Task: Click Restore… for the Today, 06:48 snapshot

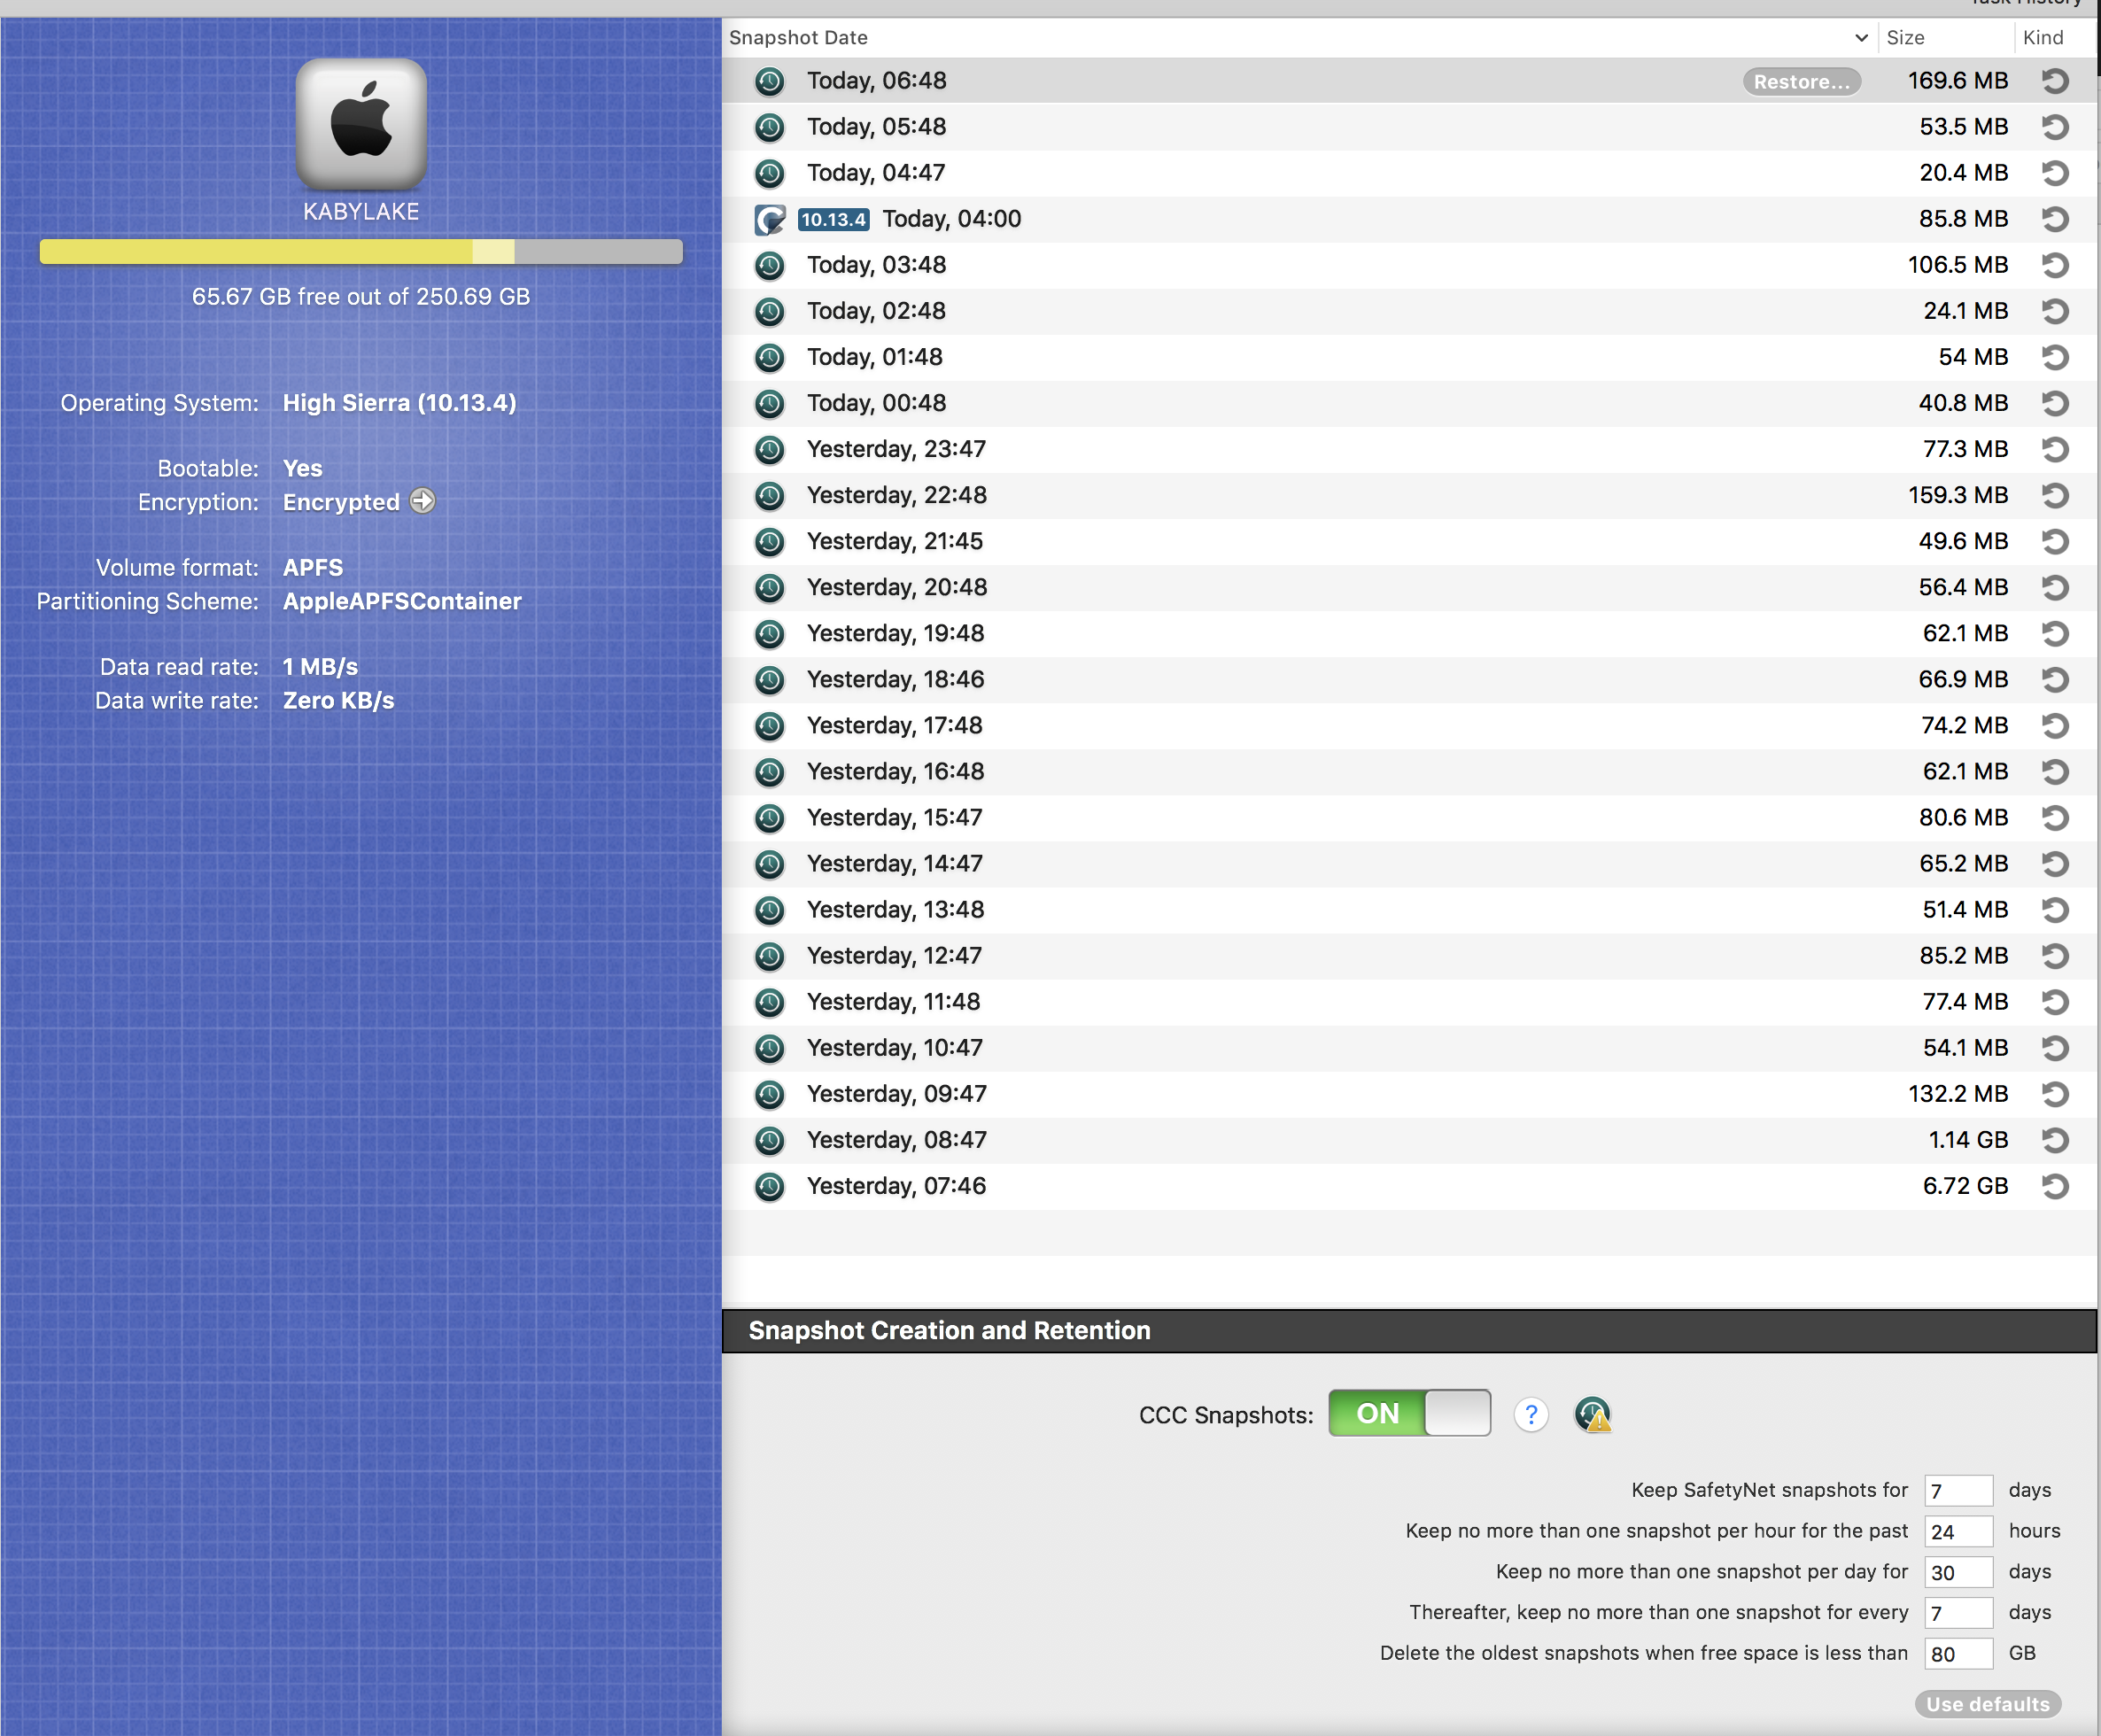Action: click(1801, 82)
